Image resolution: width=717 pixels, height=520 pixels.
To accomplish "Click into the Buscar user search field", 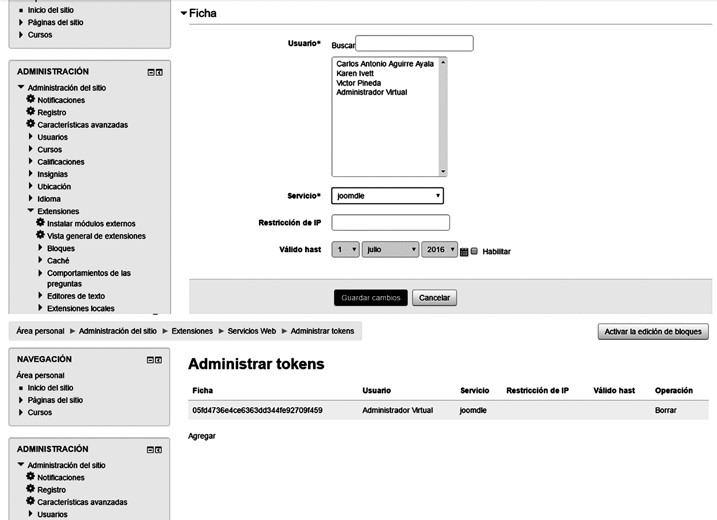I will (x=414, y=43).
